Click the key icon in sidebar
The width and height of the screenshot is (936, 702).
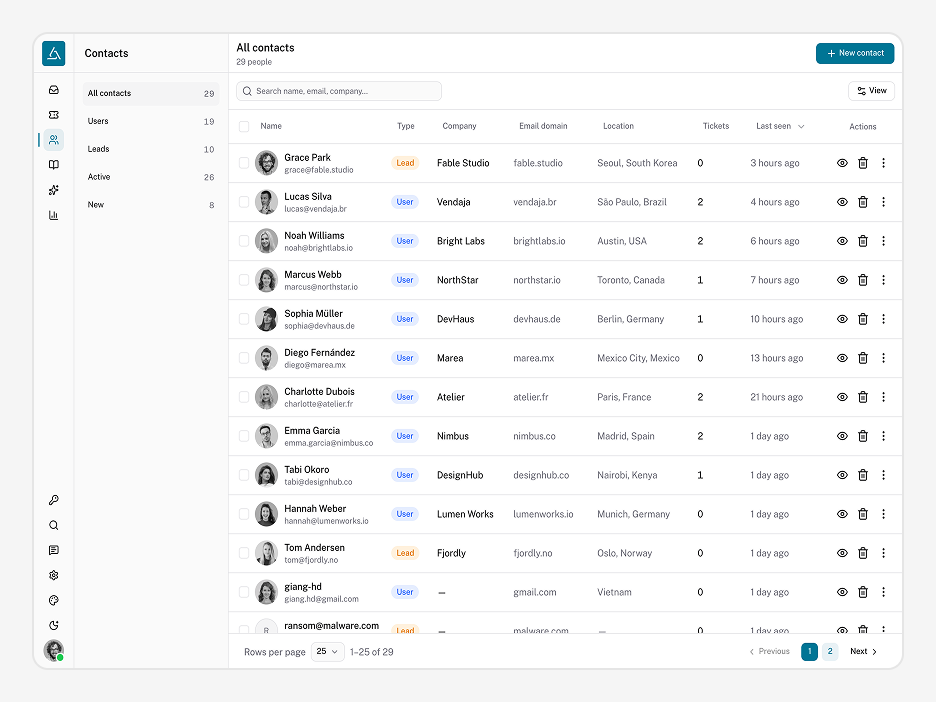point(54,500)
